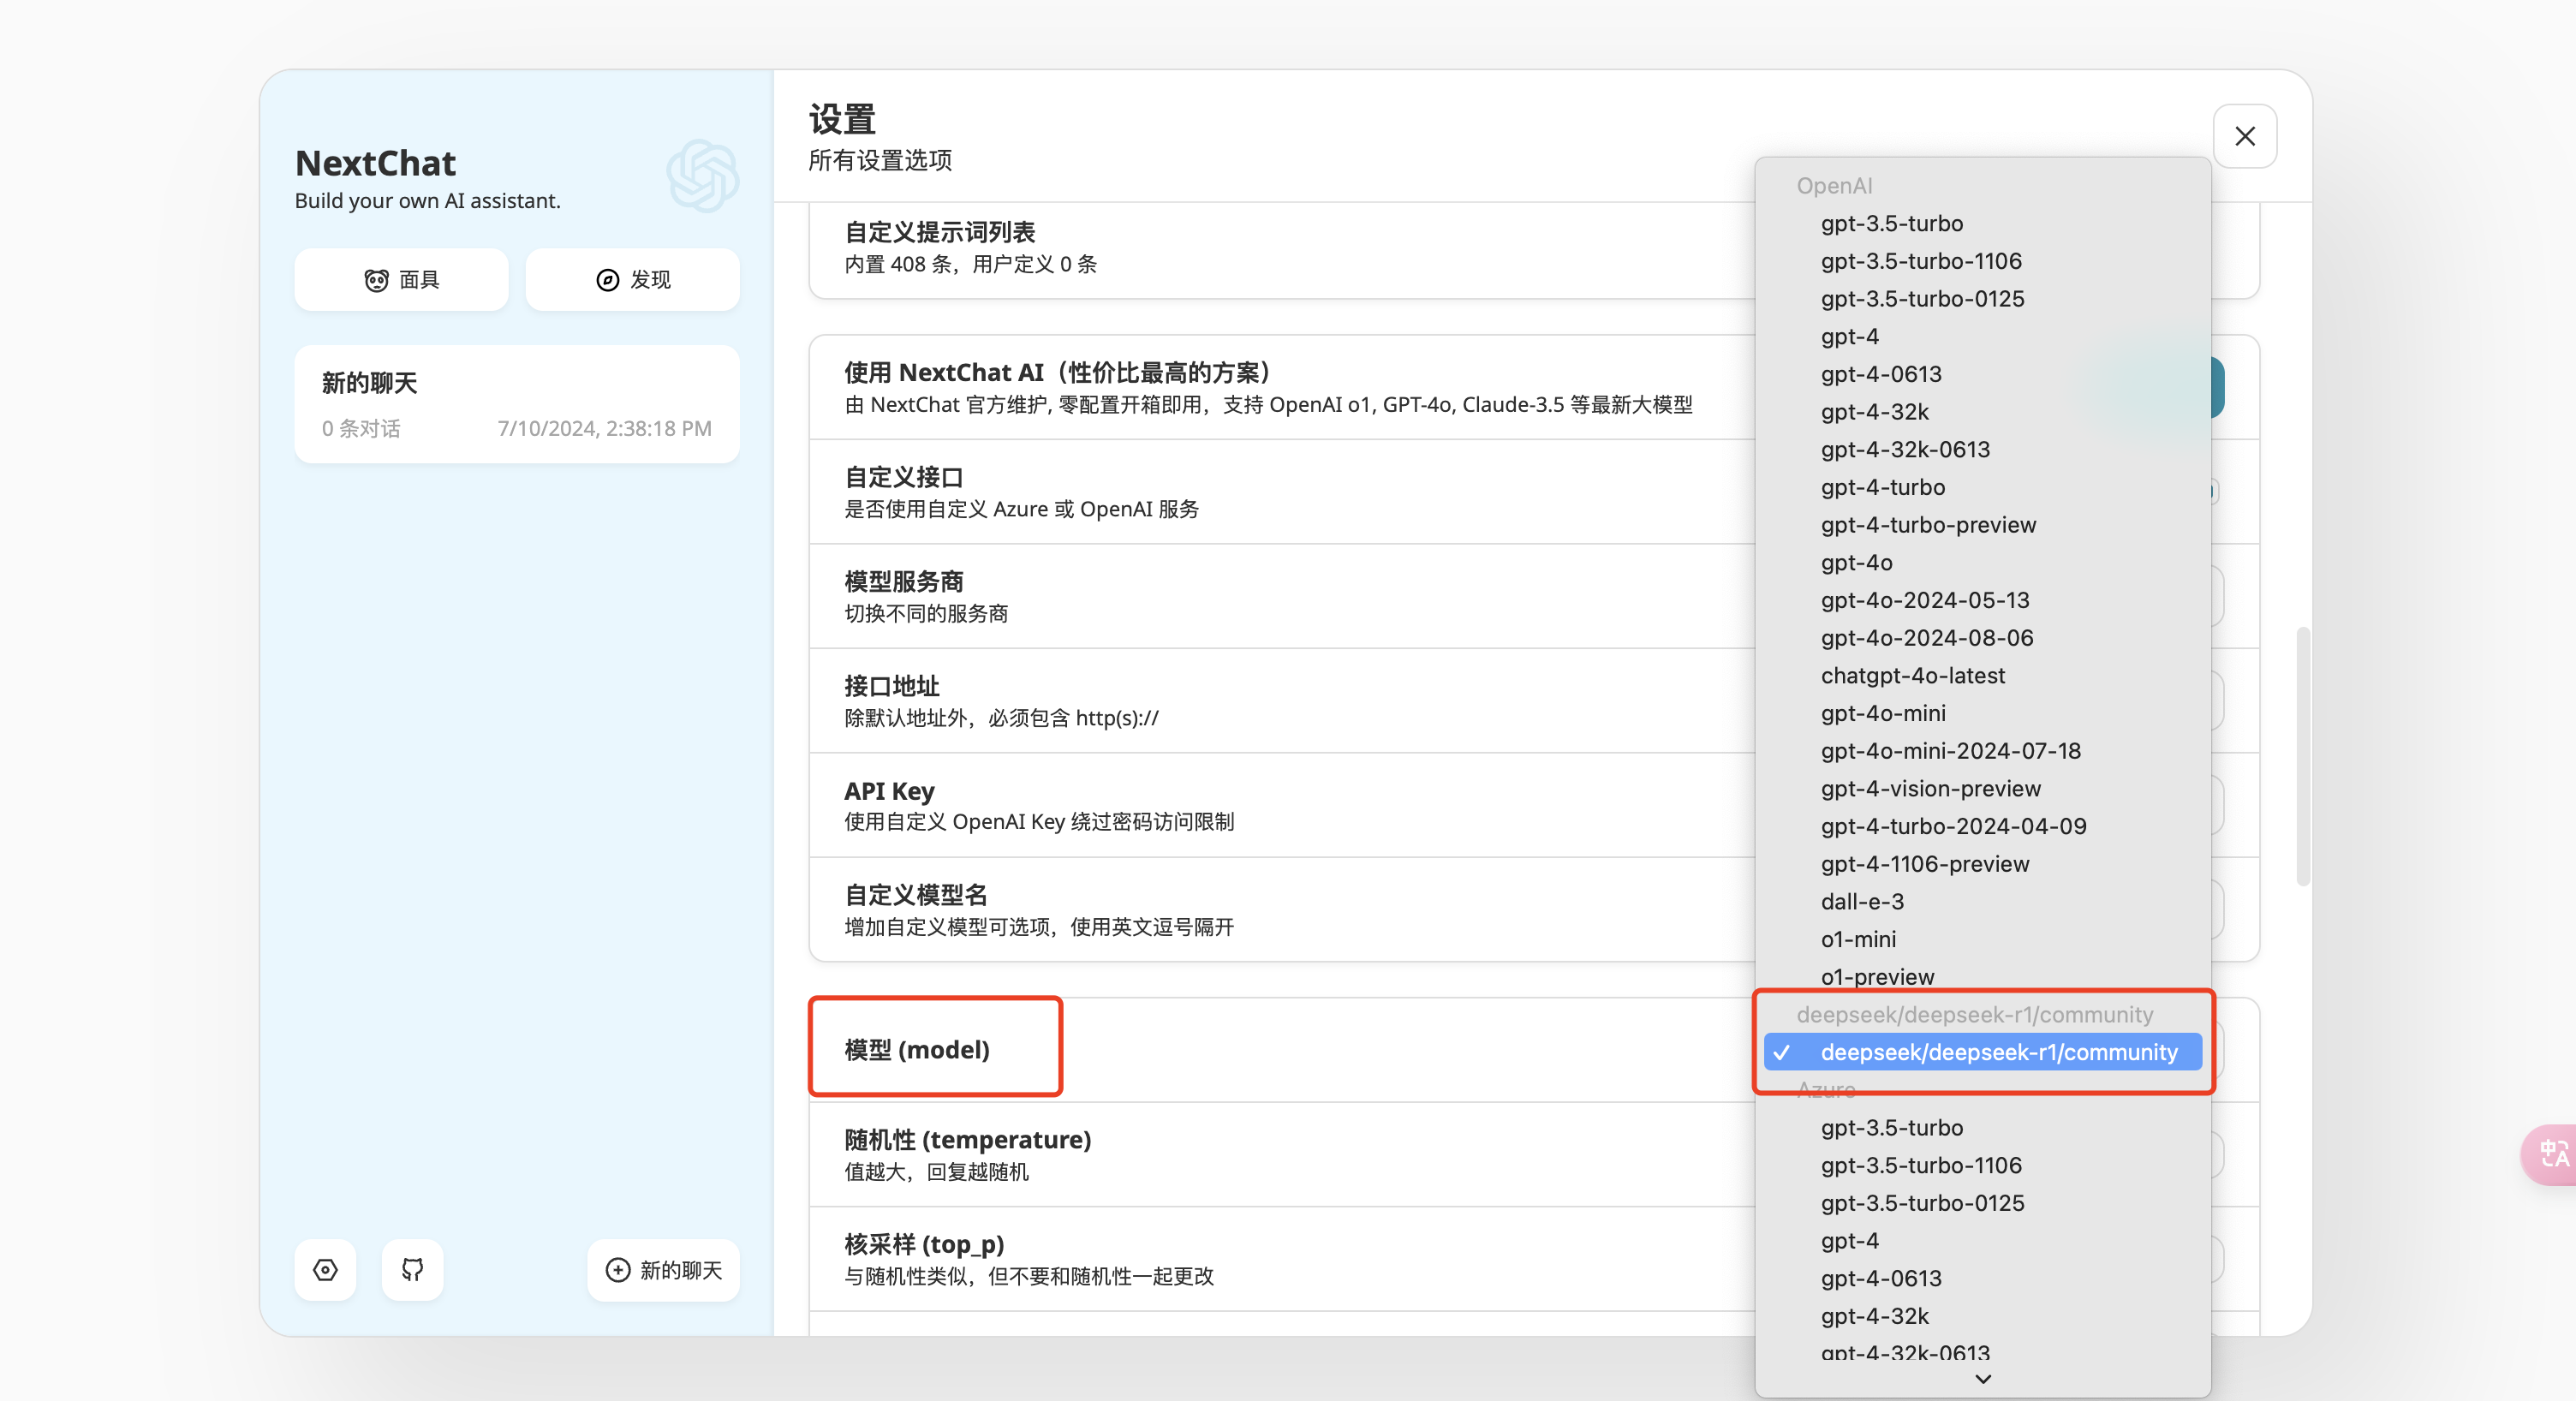The height and width of the screenshot is (1401, 2576).
Task: Click the settings icon in sidebar footer
Action: click(x=325, y=1270)
